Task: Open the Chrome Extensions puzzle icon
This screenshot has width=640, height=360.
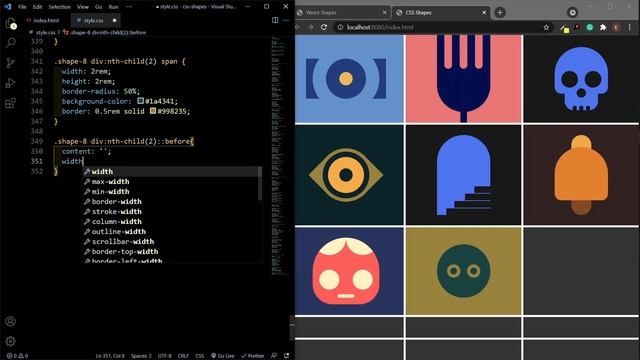Action: [x=603, y=27]
